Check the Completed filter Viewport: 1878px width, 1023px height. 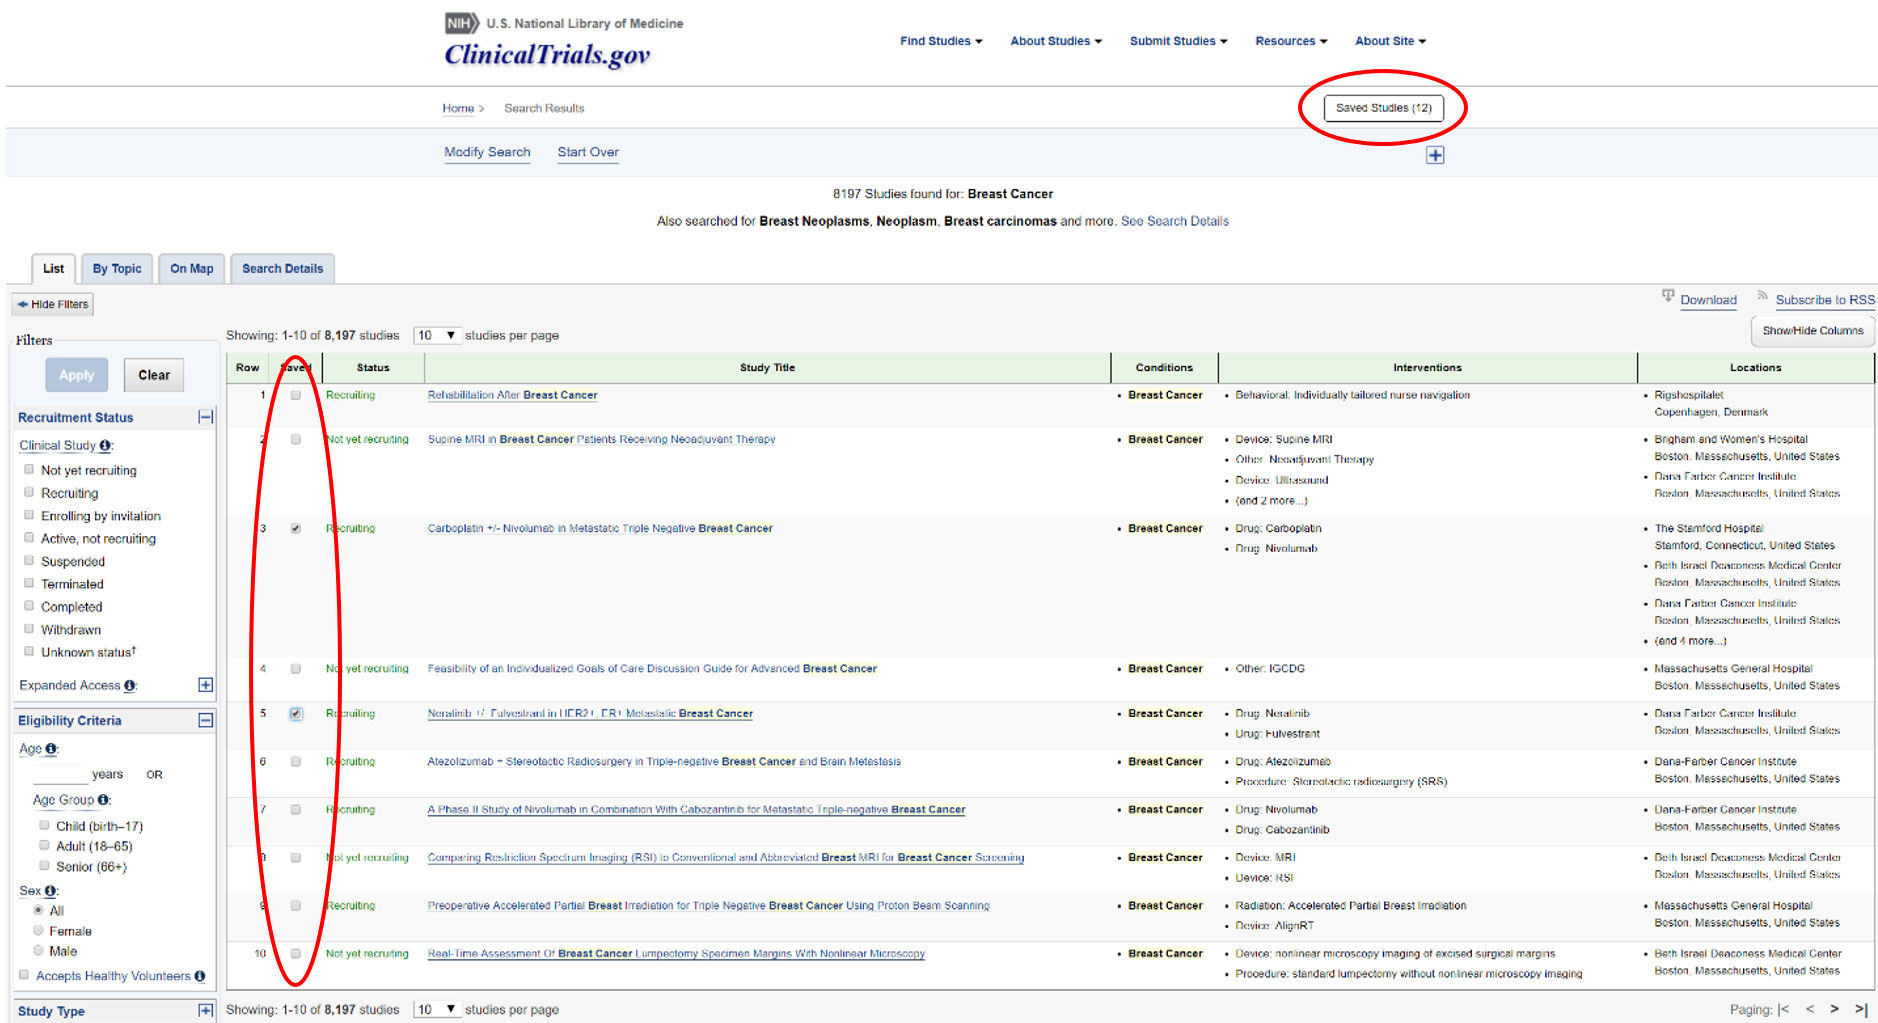29,606
